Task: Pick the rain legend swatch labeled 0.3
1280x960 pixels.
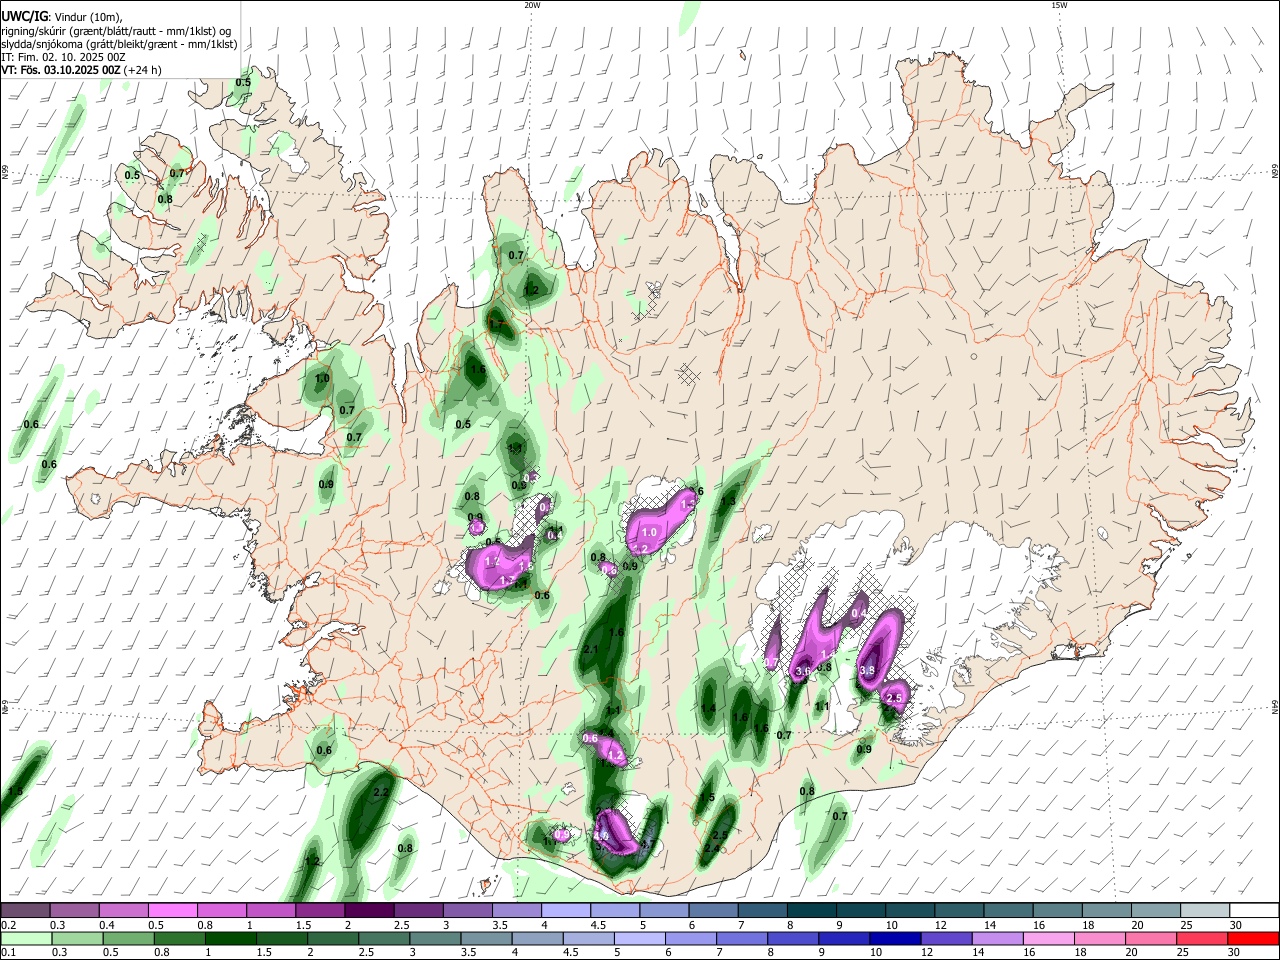Action: [79, 938]
